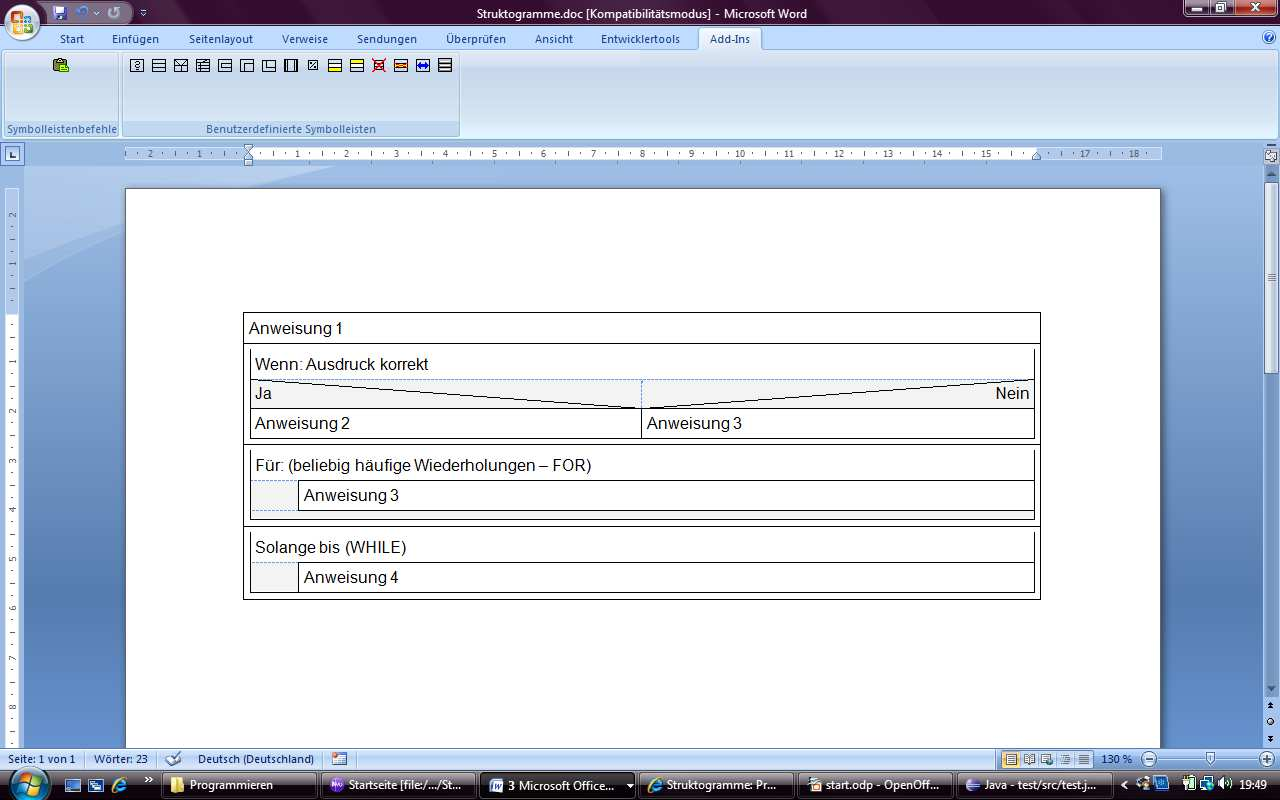The height and width of the screenshot is (800, 1280).
Task: Click the small percent-like box icon
Action: coord(313,66)
